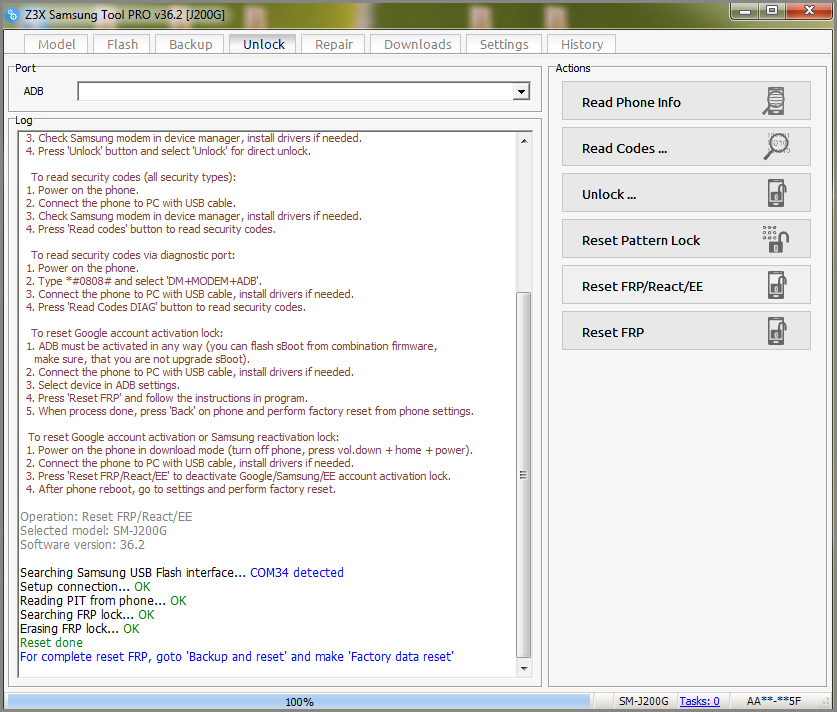
Task: Open the Settings tab
Action: [x=503, y=44]
